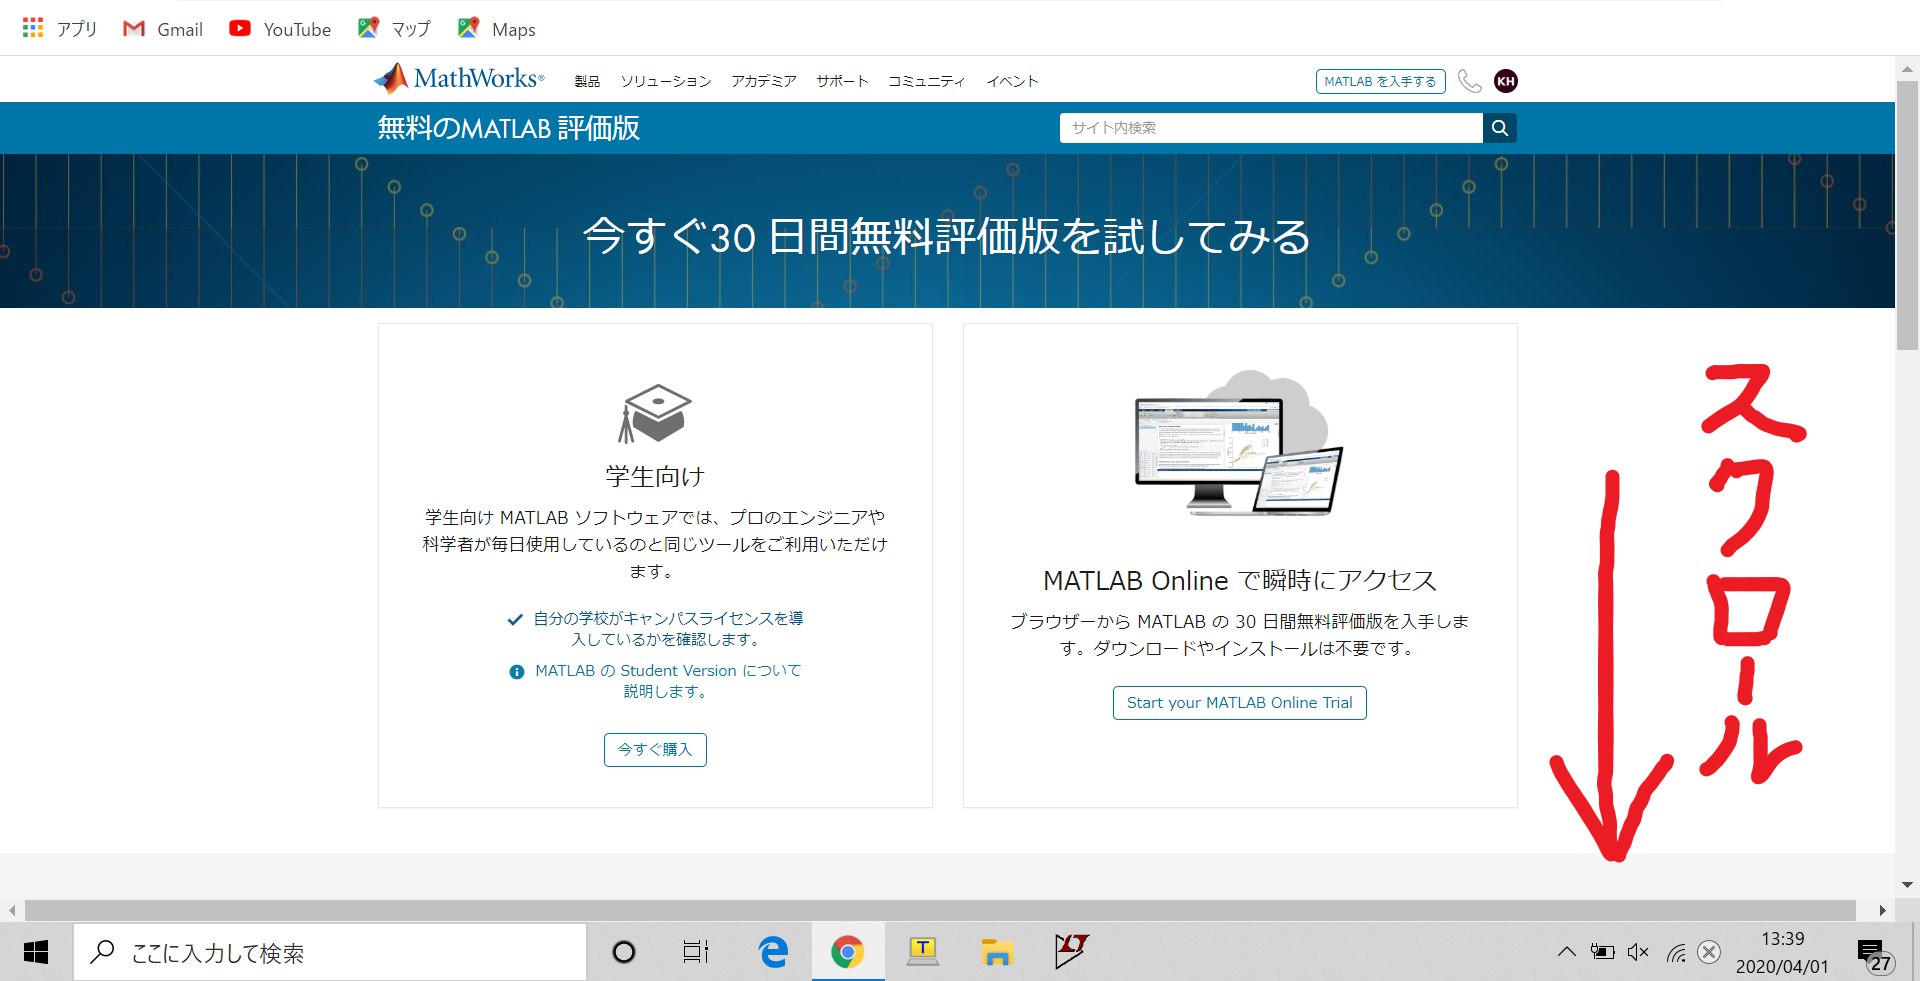The width and height of the screenshot is (1920, 981).
Task: Open File Explorer from taskbar
Action: coord(996,952)
